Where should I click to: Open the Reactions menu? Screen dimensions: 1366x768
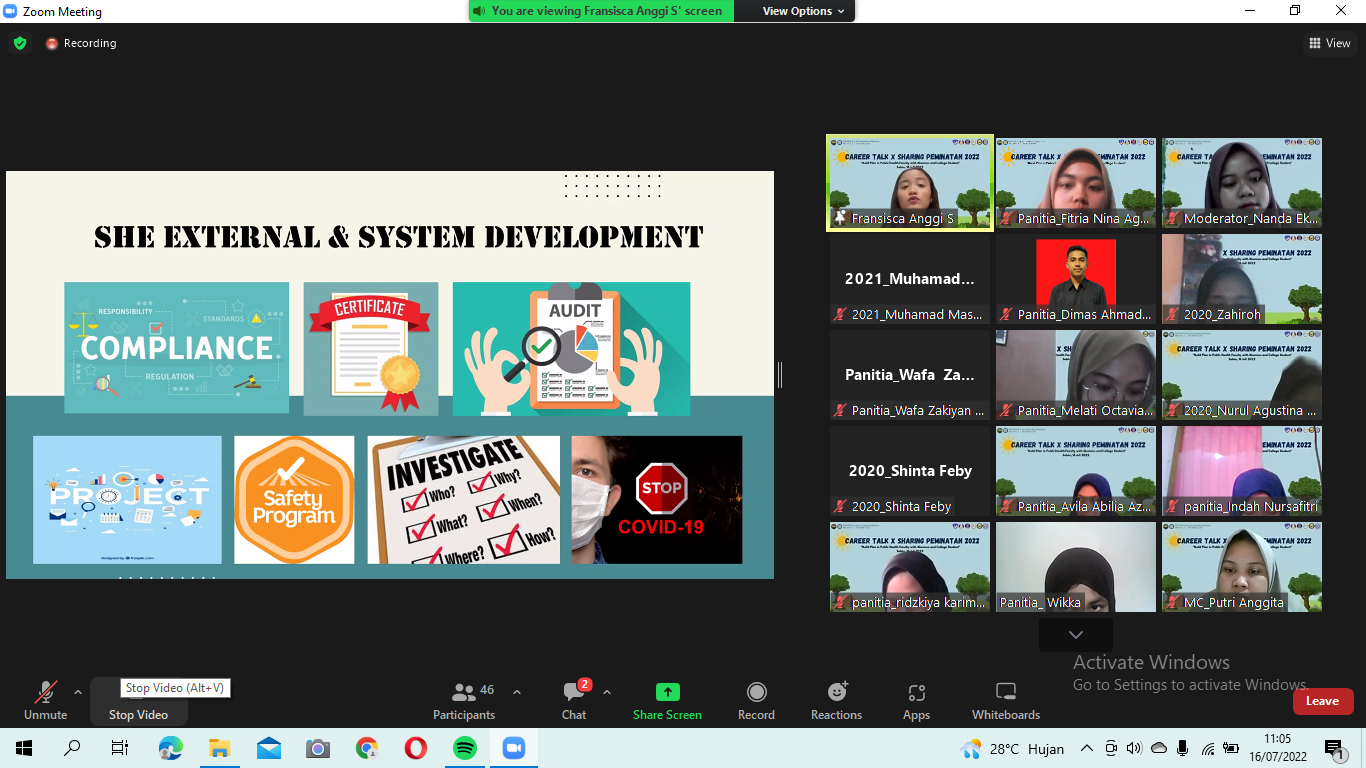[x=836, y=700]
